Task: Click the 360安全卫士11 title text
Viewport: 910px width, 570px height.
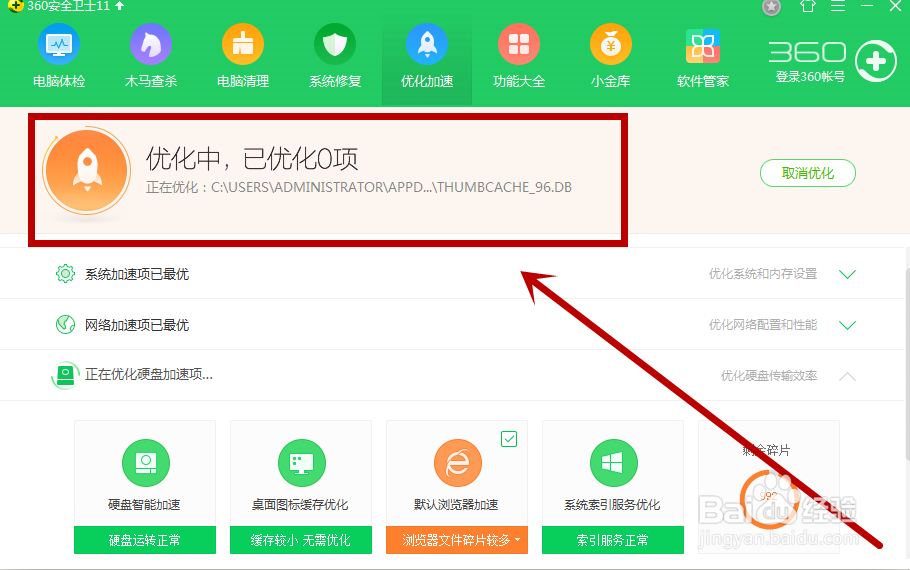Action: 68,6
